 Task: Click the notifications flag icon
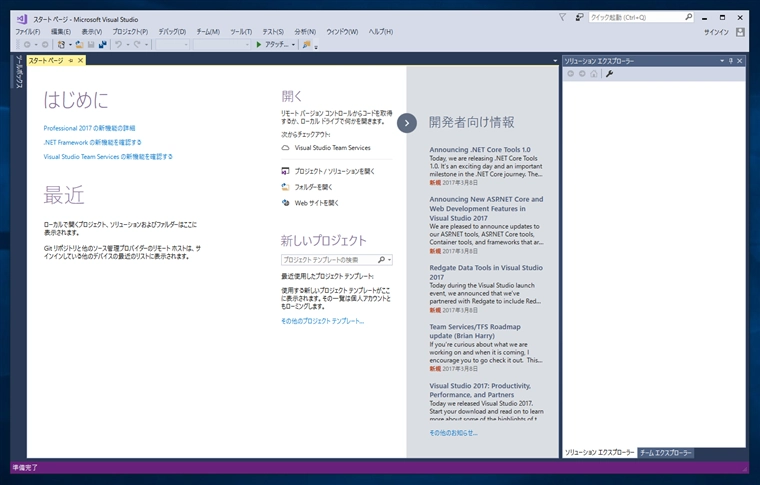click(562, 17)
